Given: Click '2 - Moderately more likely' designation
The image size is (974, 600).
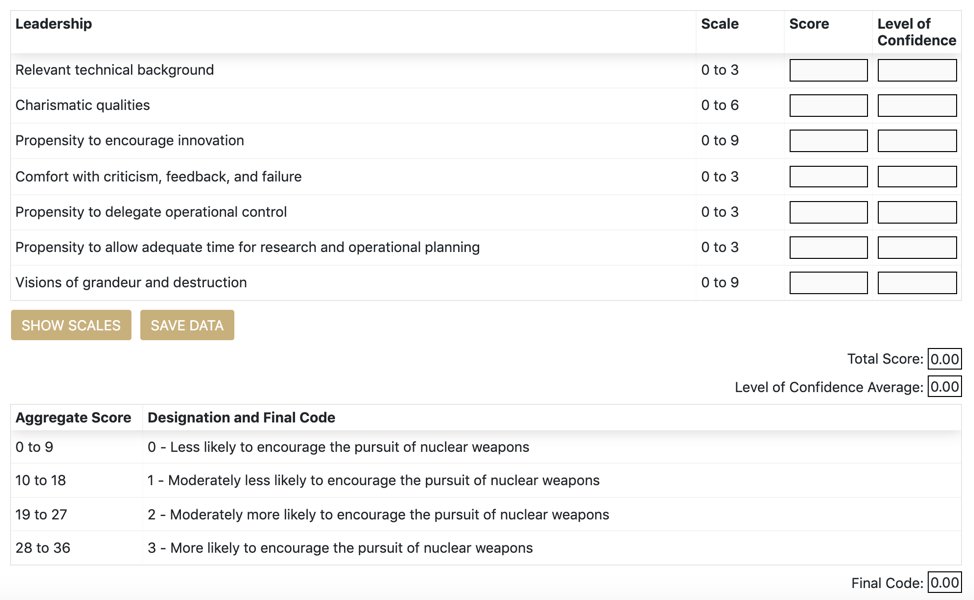Looking at the screenshot, I should tap(378, 514).
